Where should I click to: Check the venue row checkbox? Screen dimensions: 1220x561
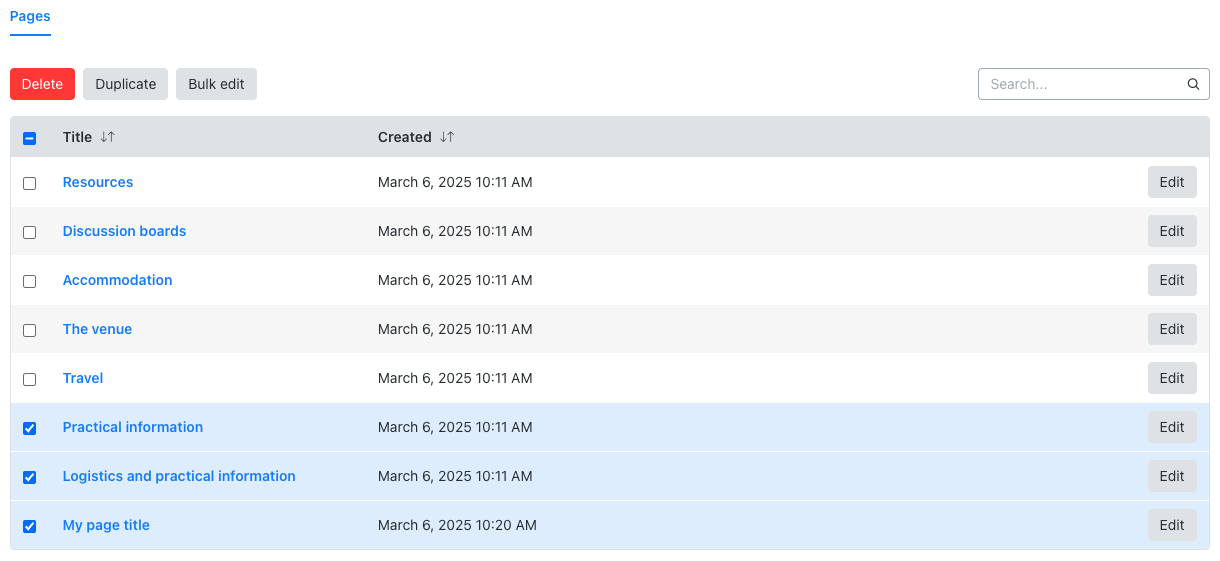29,330
